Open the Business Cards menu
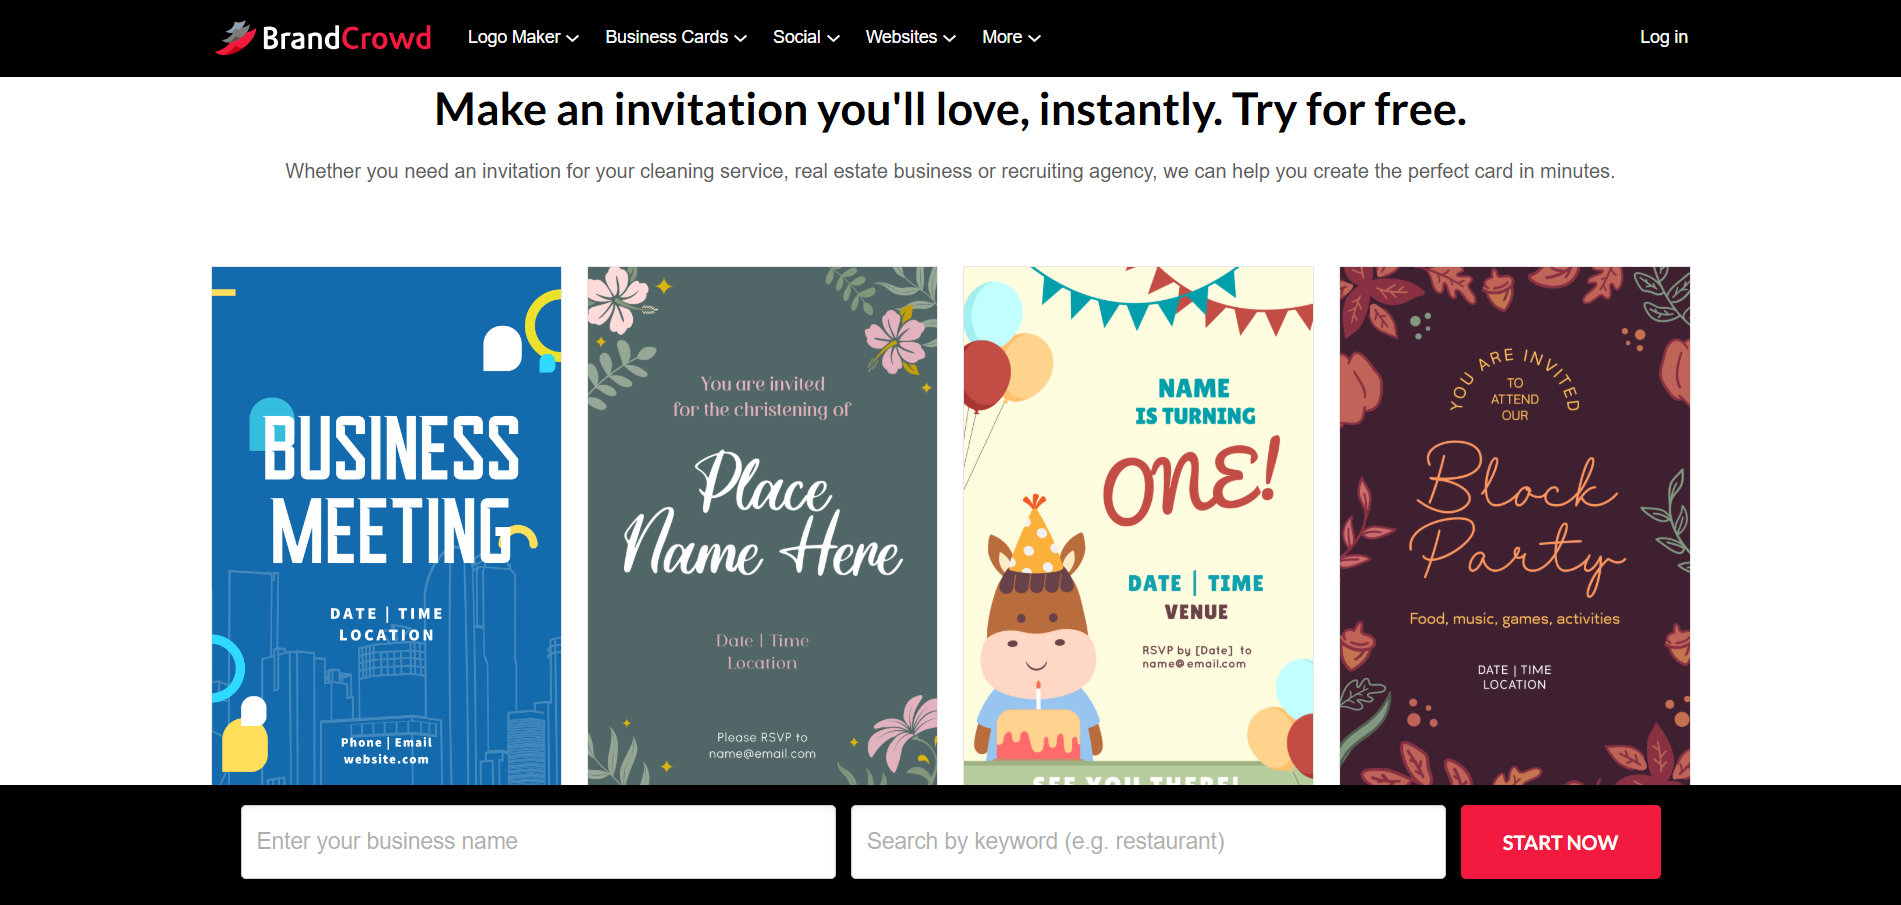The height and width of the screenshot is (905, 1901). (676, 37)
